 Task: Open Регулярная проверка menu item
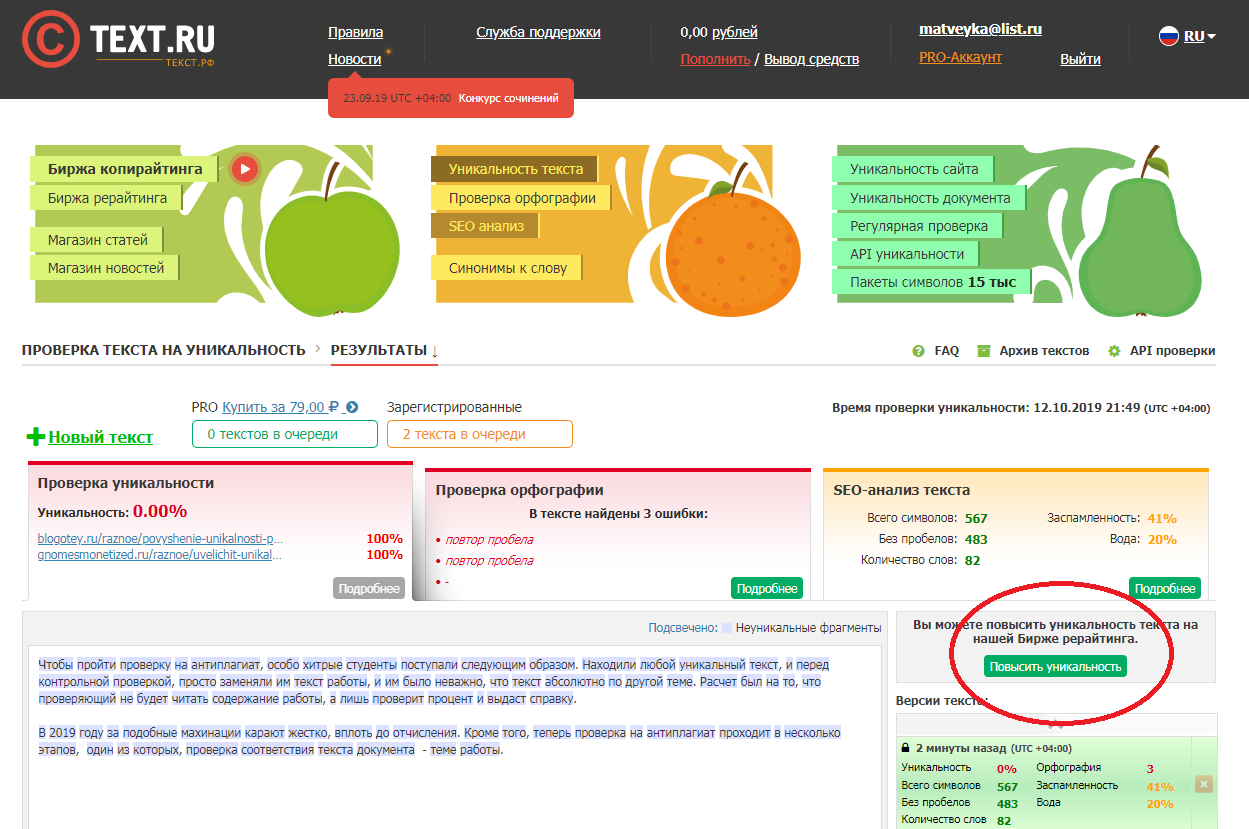coord(919,226)
